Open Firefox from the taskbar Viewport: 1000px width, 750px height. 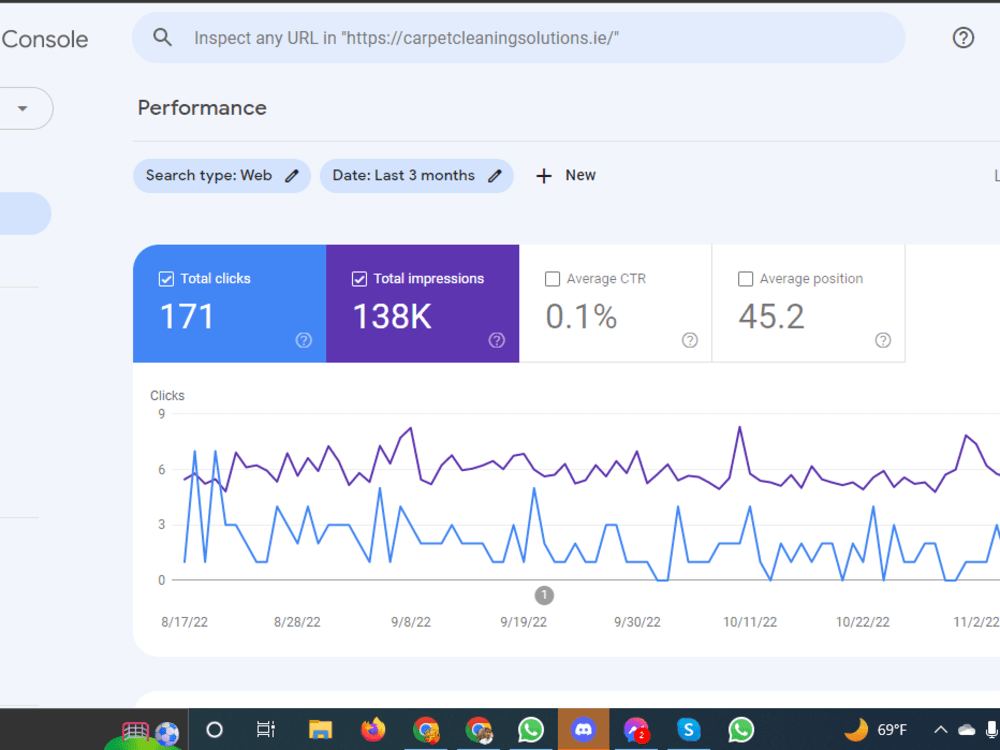pyautogui.click(x=373, y=730)
